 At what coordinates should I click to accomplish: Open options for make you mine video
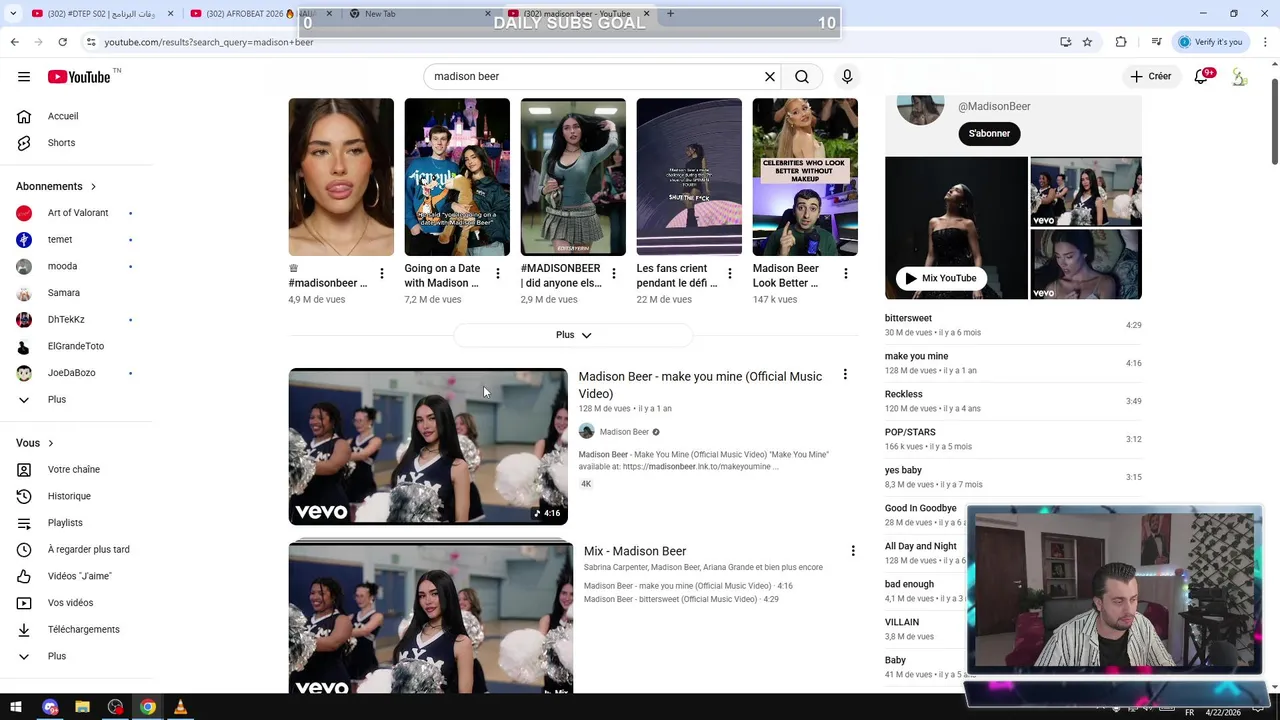tap(845, 374)
